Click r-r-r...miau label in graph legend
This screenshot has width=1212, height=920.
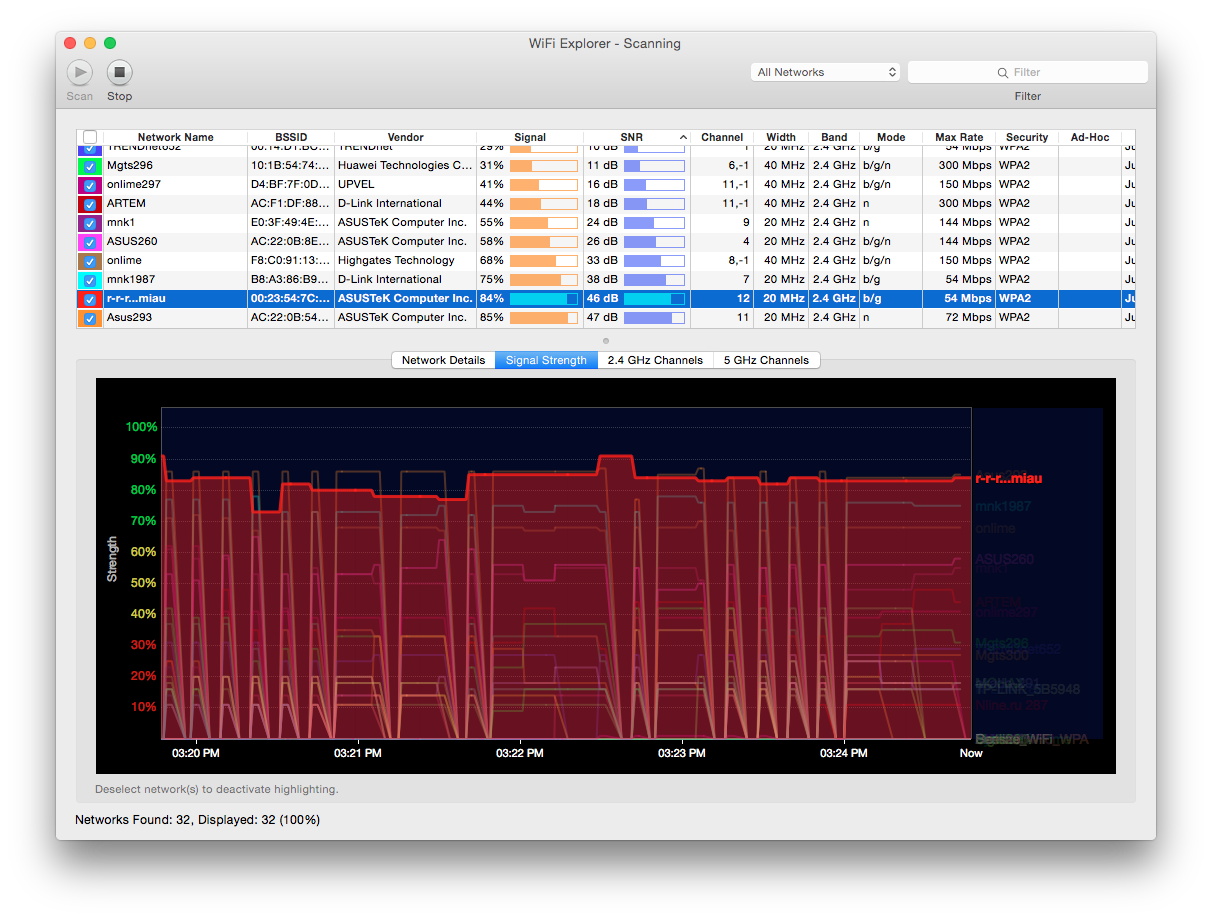point(1008,479)
